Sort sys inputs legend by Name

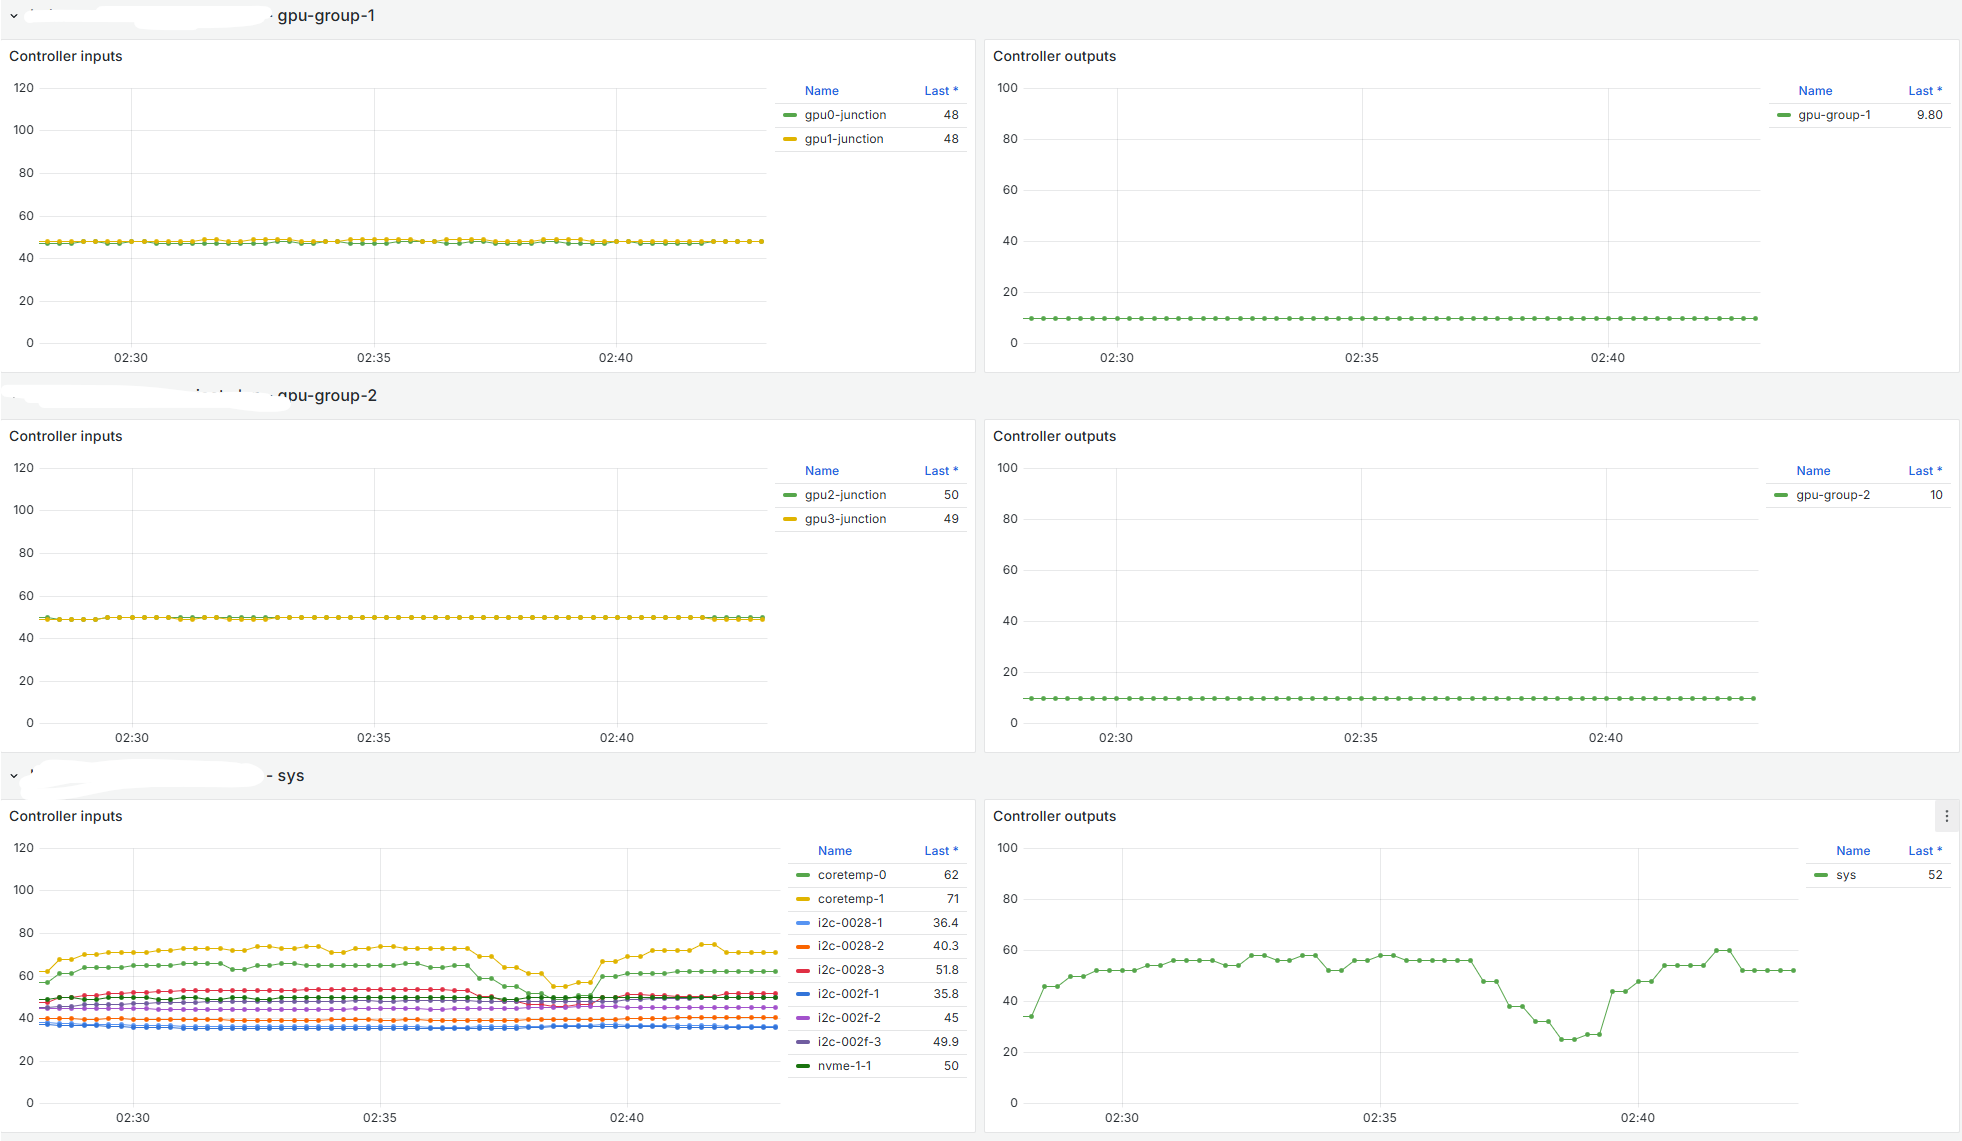835,851
